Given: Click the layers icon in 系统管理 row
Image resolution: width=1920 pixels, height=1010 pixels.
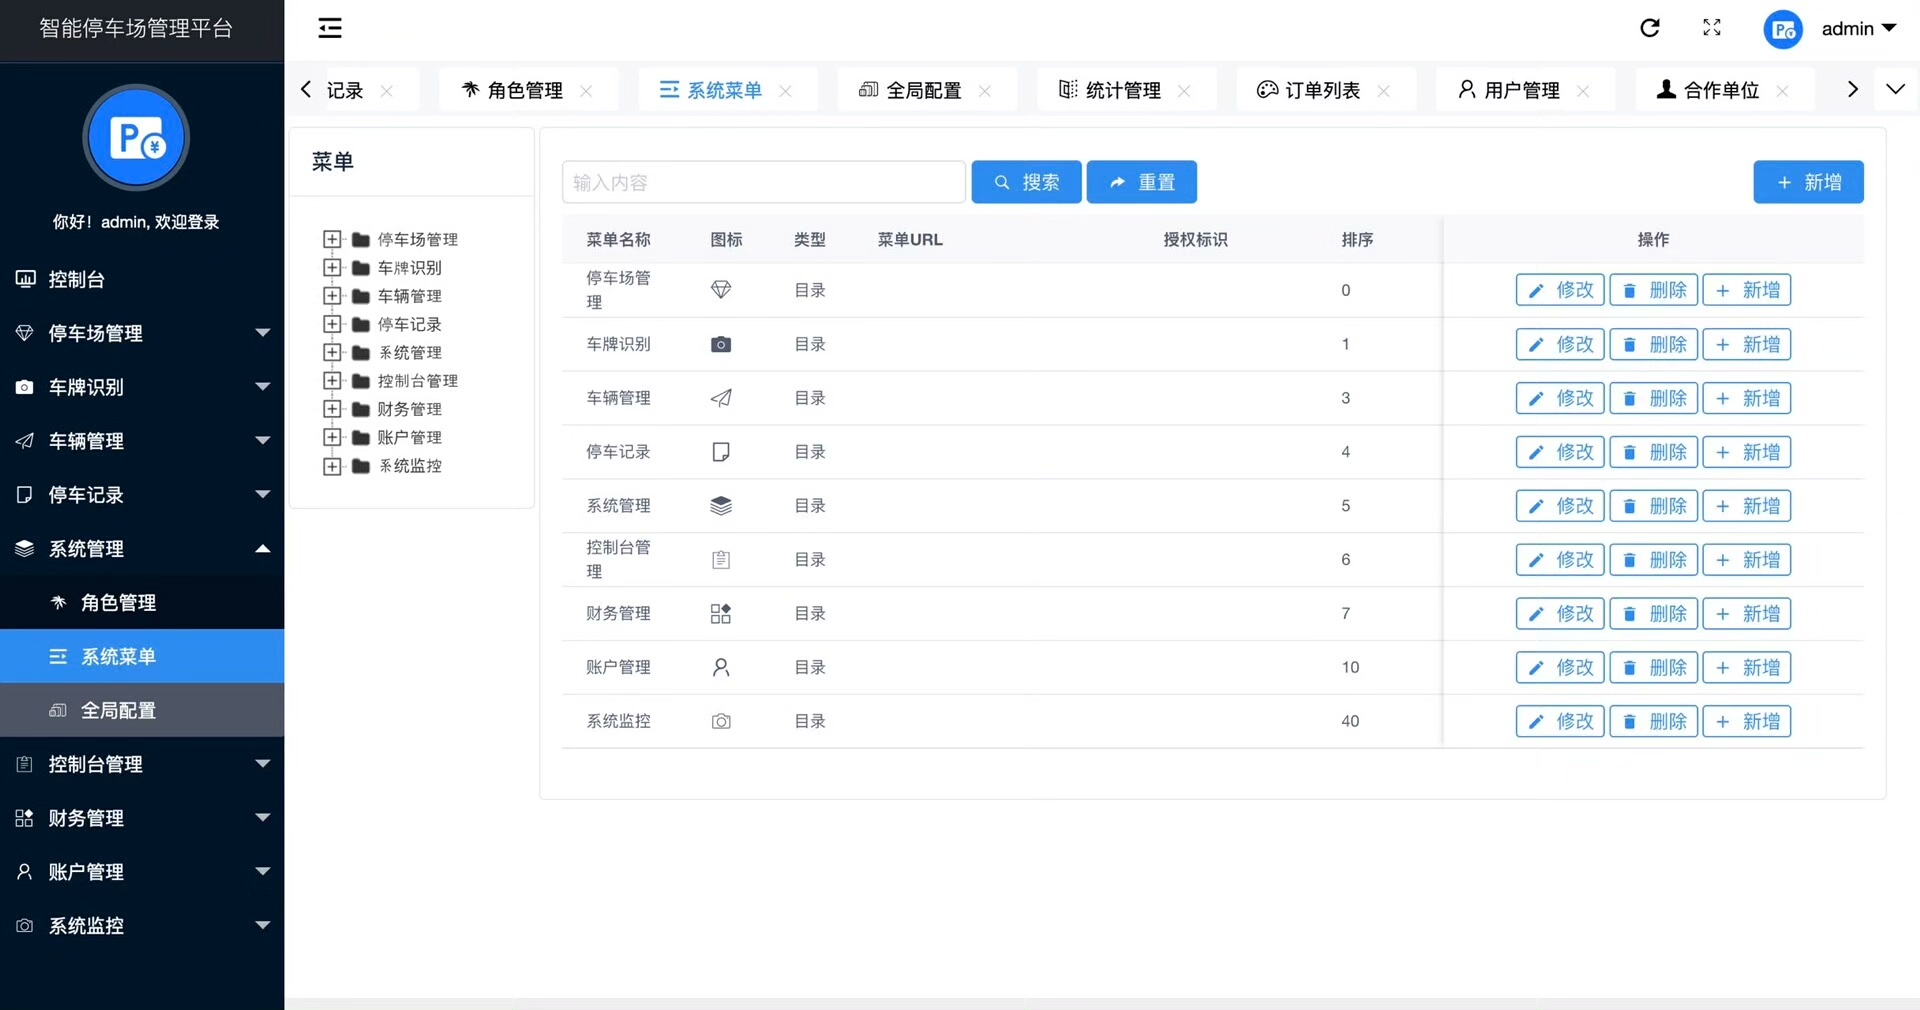Looking at the screenshot, I should [x=720, y=506].
